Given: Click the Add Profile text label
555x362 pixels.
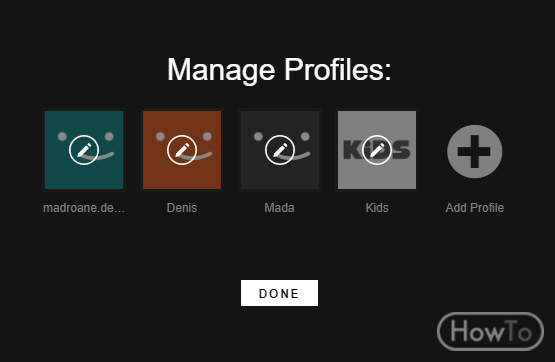Looking at the screenshot, I should [475, 208].
